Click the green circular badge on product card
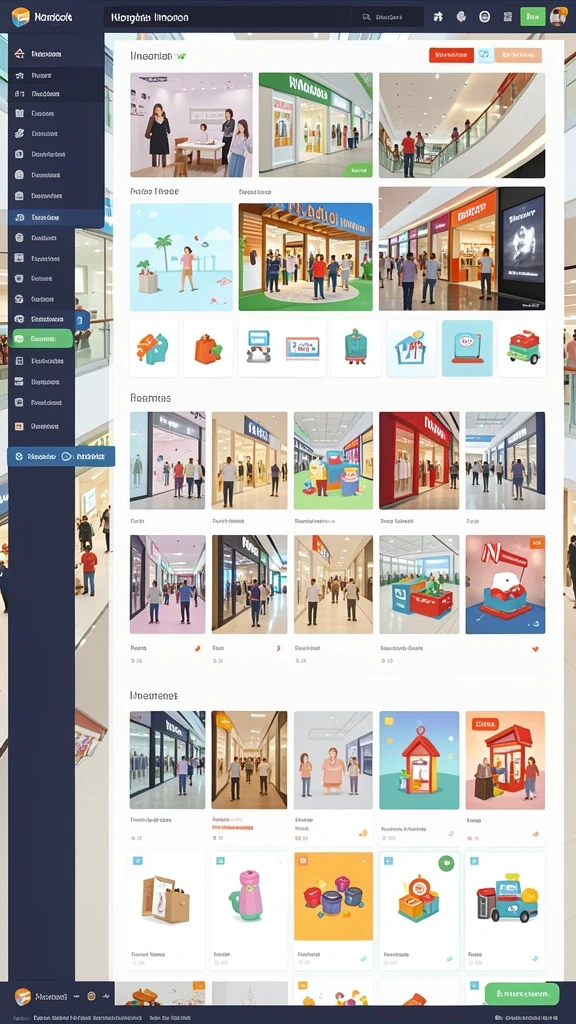Screen dimensions: 576x1024 tap(447, 863)
